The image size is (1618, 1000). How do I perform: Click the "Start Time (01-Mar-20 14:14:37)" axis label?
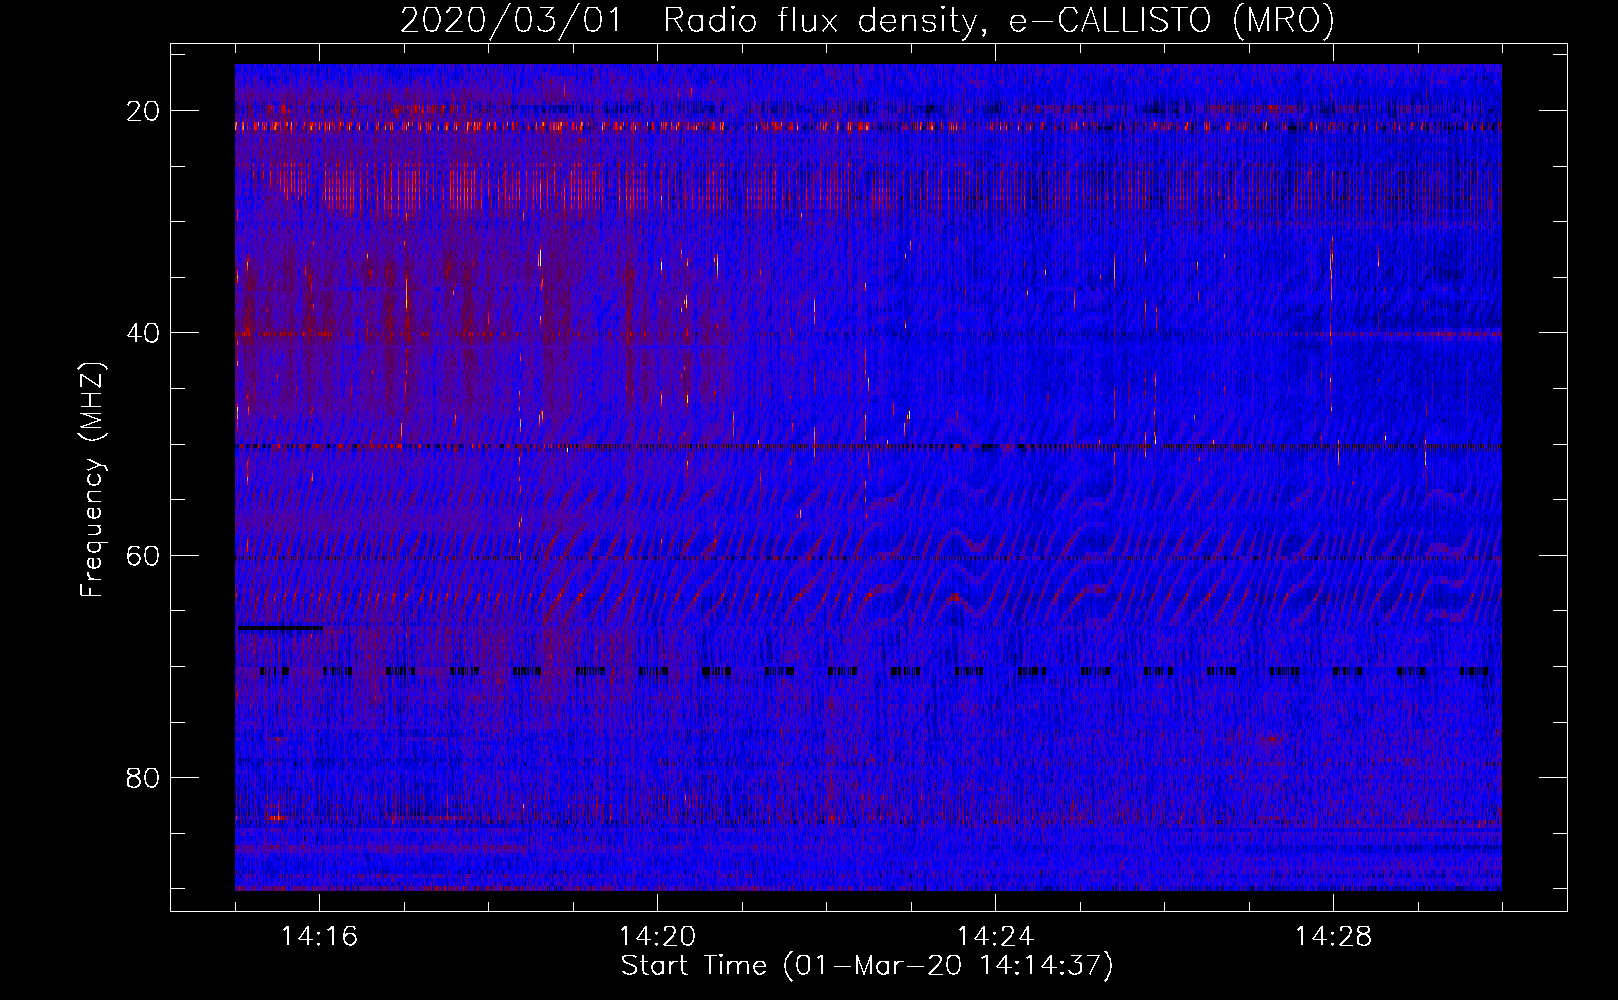pos(867,966)
